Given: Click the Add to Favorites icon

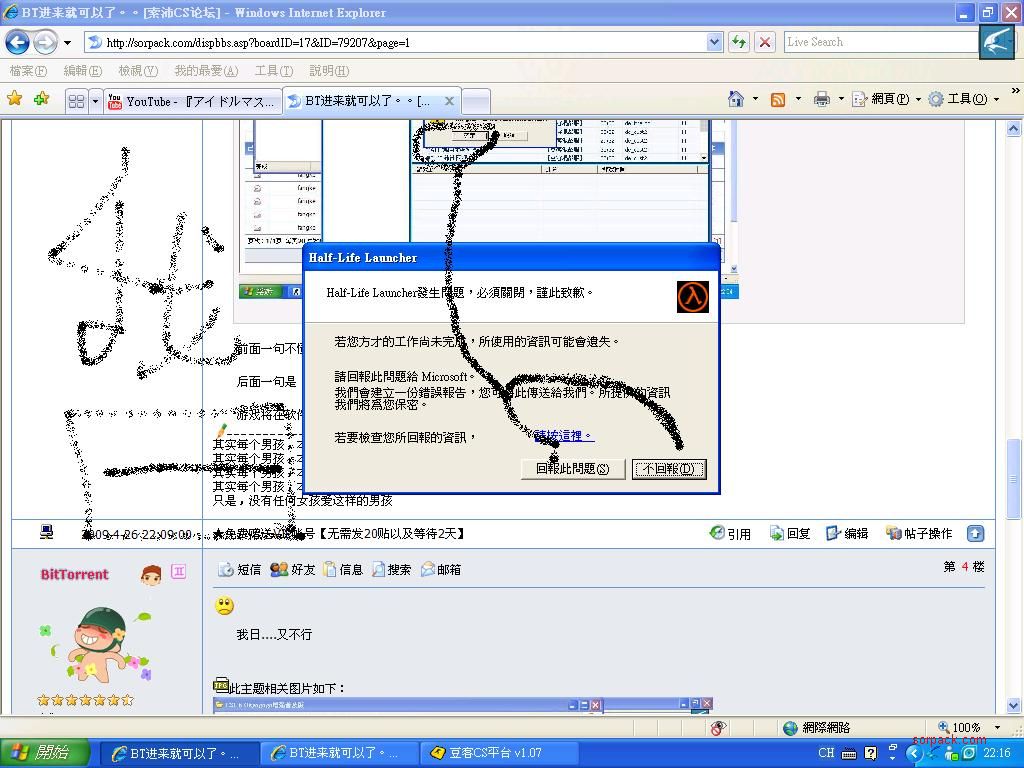Looking at the screenshot, I should 41,99.
